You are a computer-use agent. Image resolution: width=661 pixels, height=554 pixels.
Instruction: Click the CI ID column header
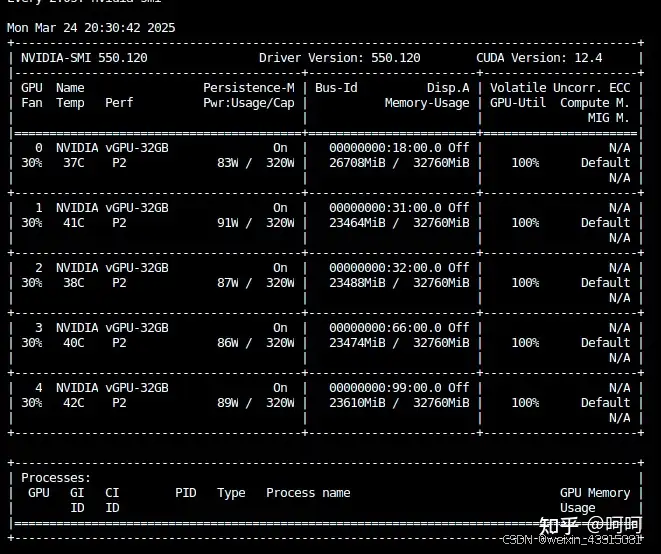click(112, 500)
